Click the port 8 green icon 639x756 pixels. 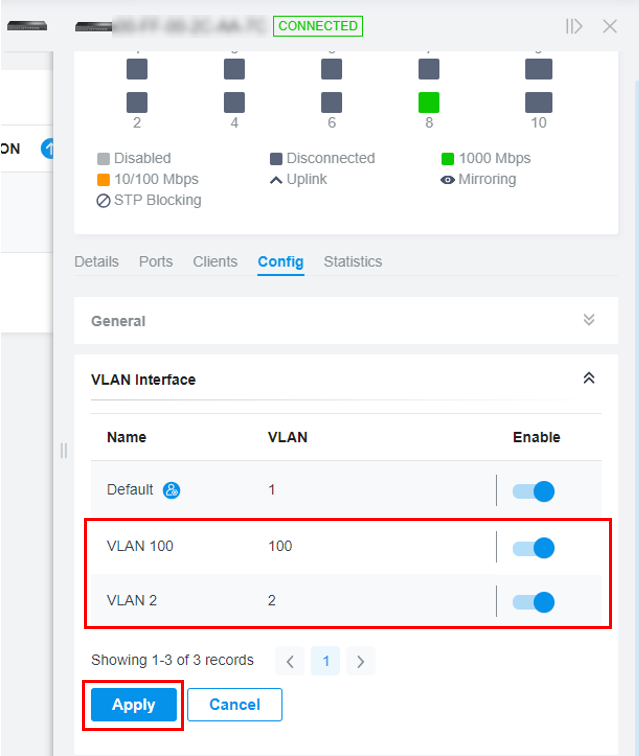pos(429,102)
